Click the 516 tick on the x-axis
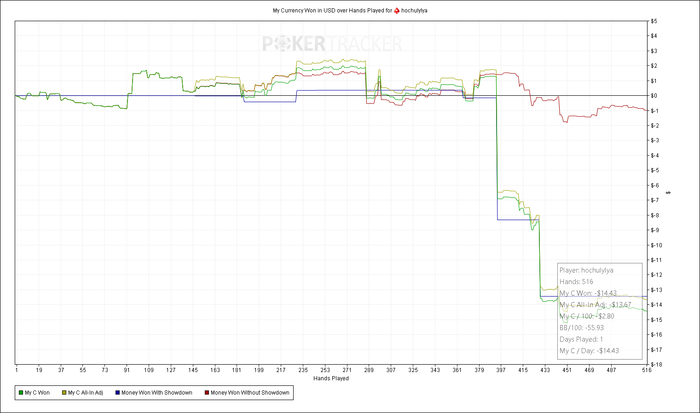700x413 pixels. pos(646,370)
